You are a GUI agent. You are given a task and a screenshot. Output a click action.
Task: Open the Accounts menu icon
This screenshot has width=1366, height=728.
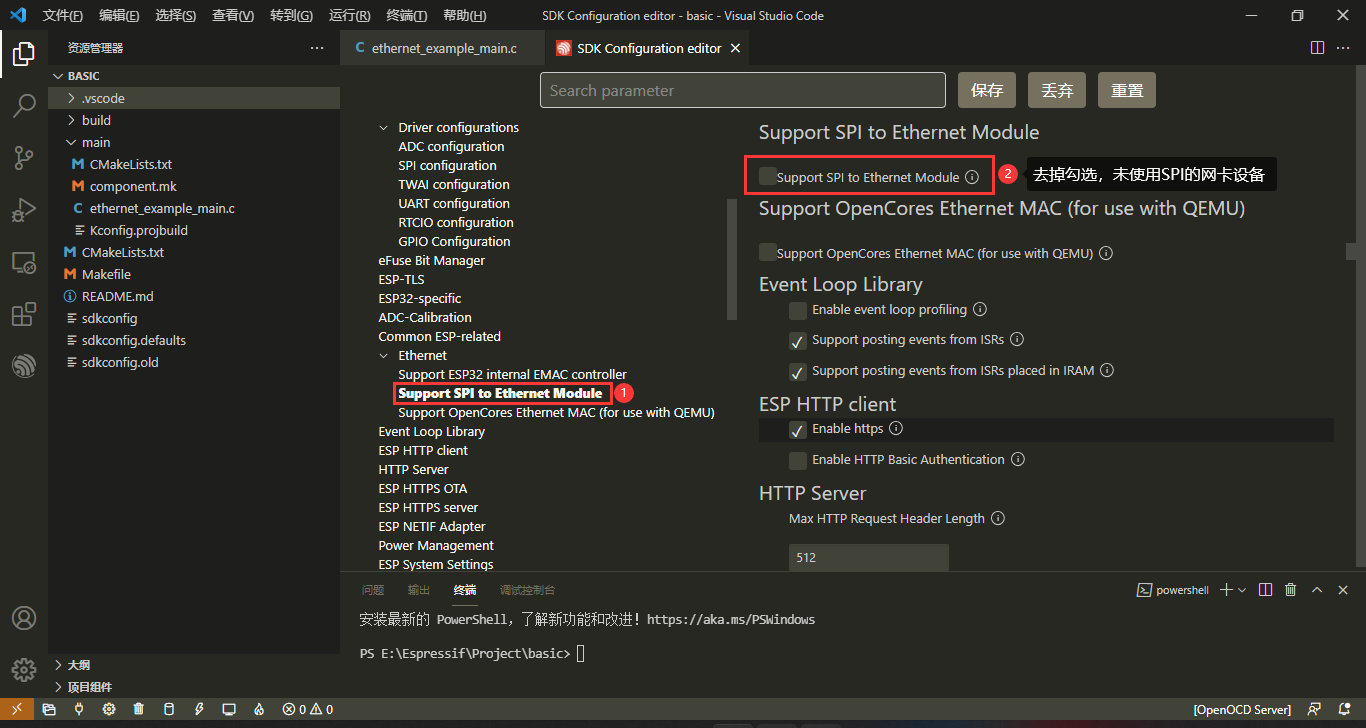tap(24, 618)
